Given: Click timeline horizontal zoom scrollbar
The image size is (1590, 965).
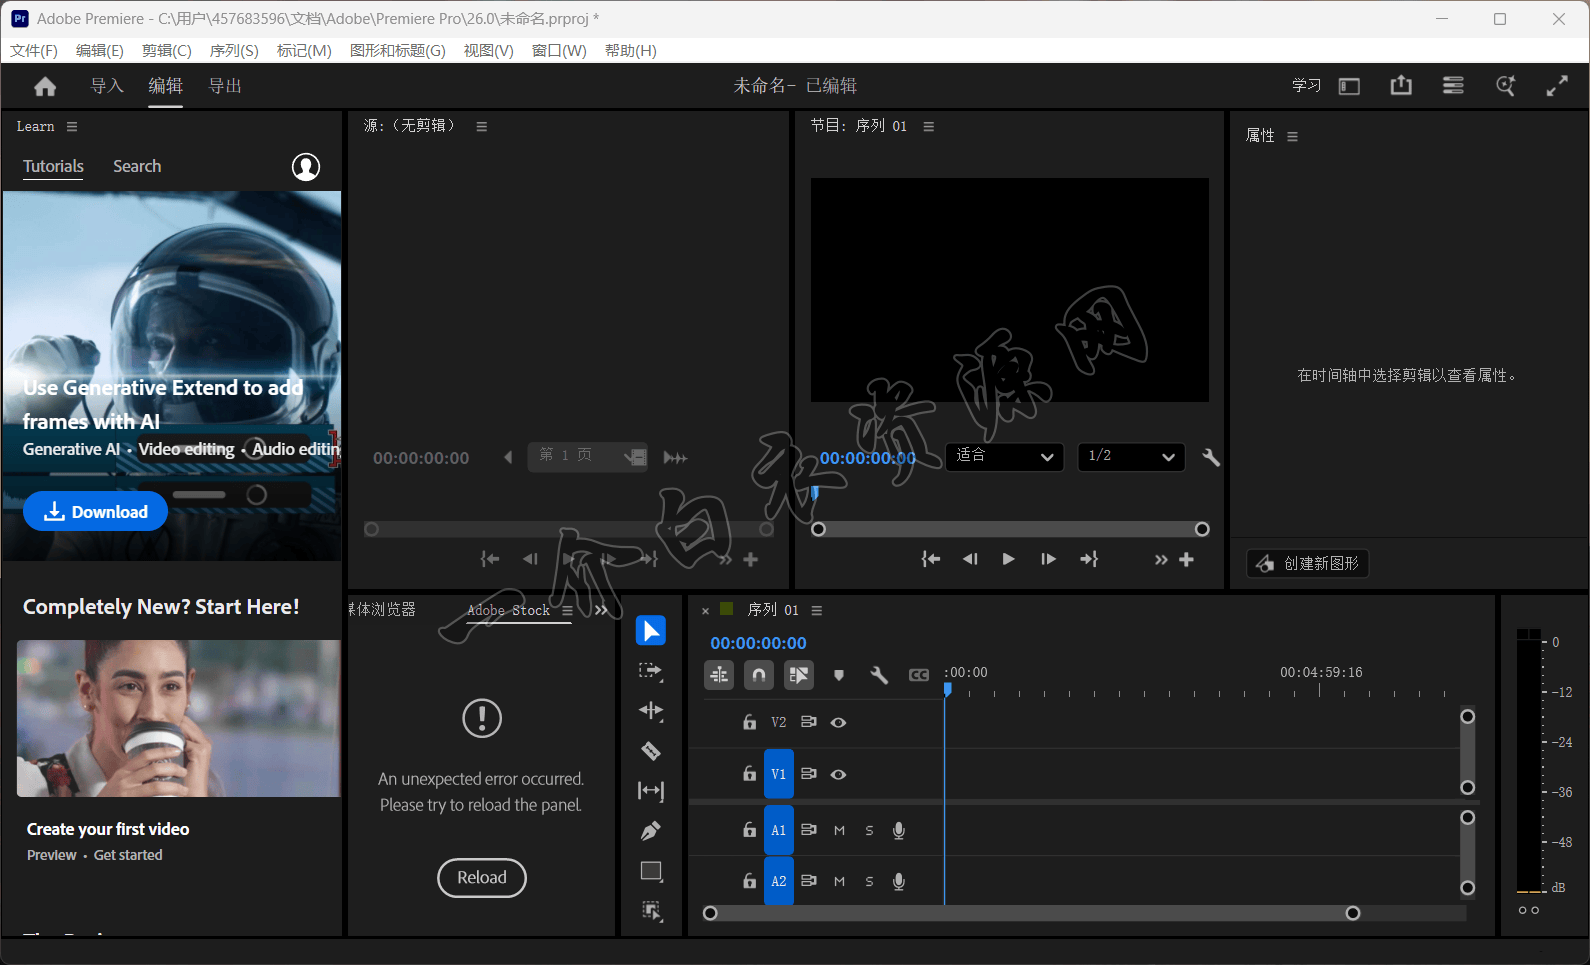Looking at the screenshot, I should (1030, 913).
